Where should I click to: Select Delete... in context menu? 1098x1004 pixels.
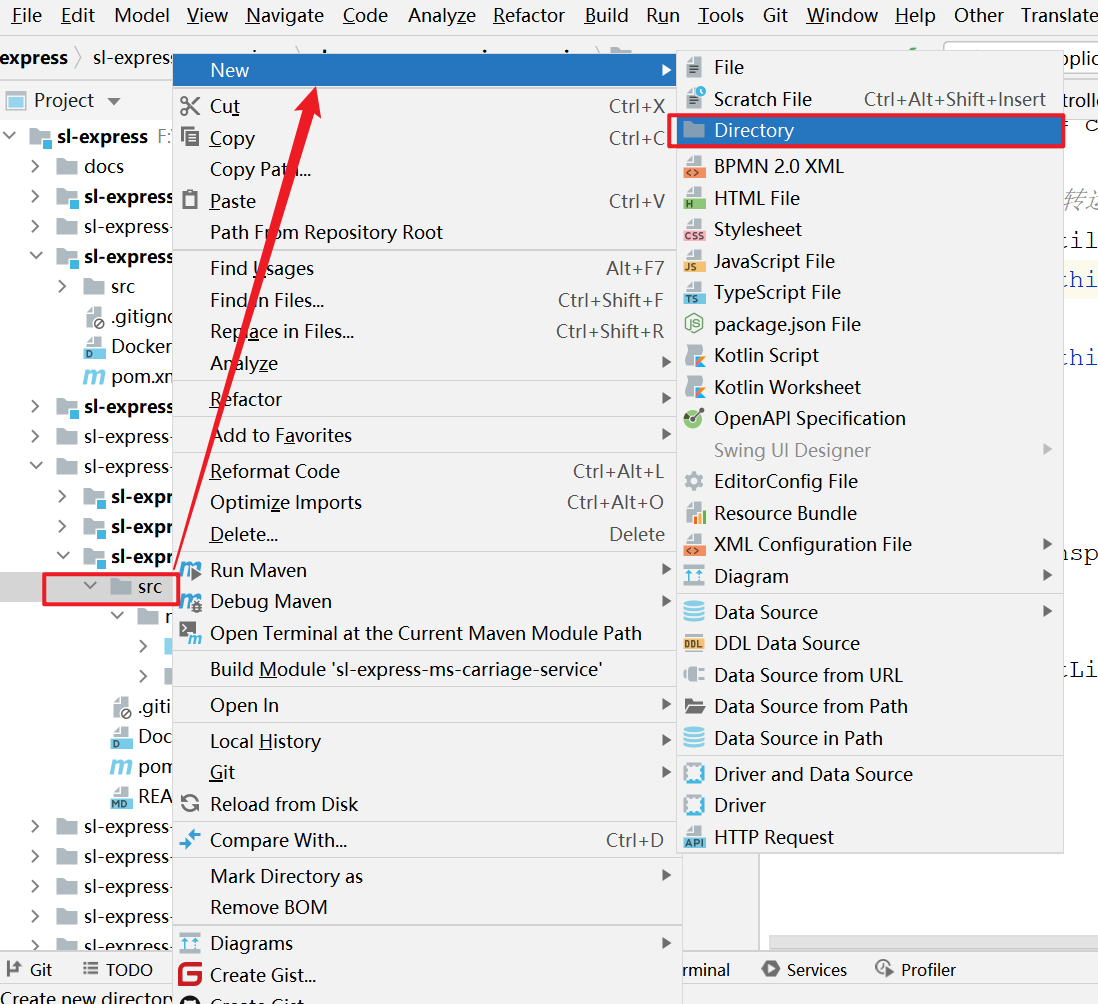click(426, 534)
